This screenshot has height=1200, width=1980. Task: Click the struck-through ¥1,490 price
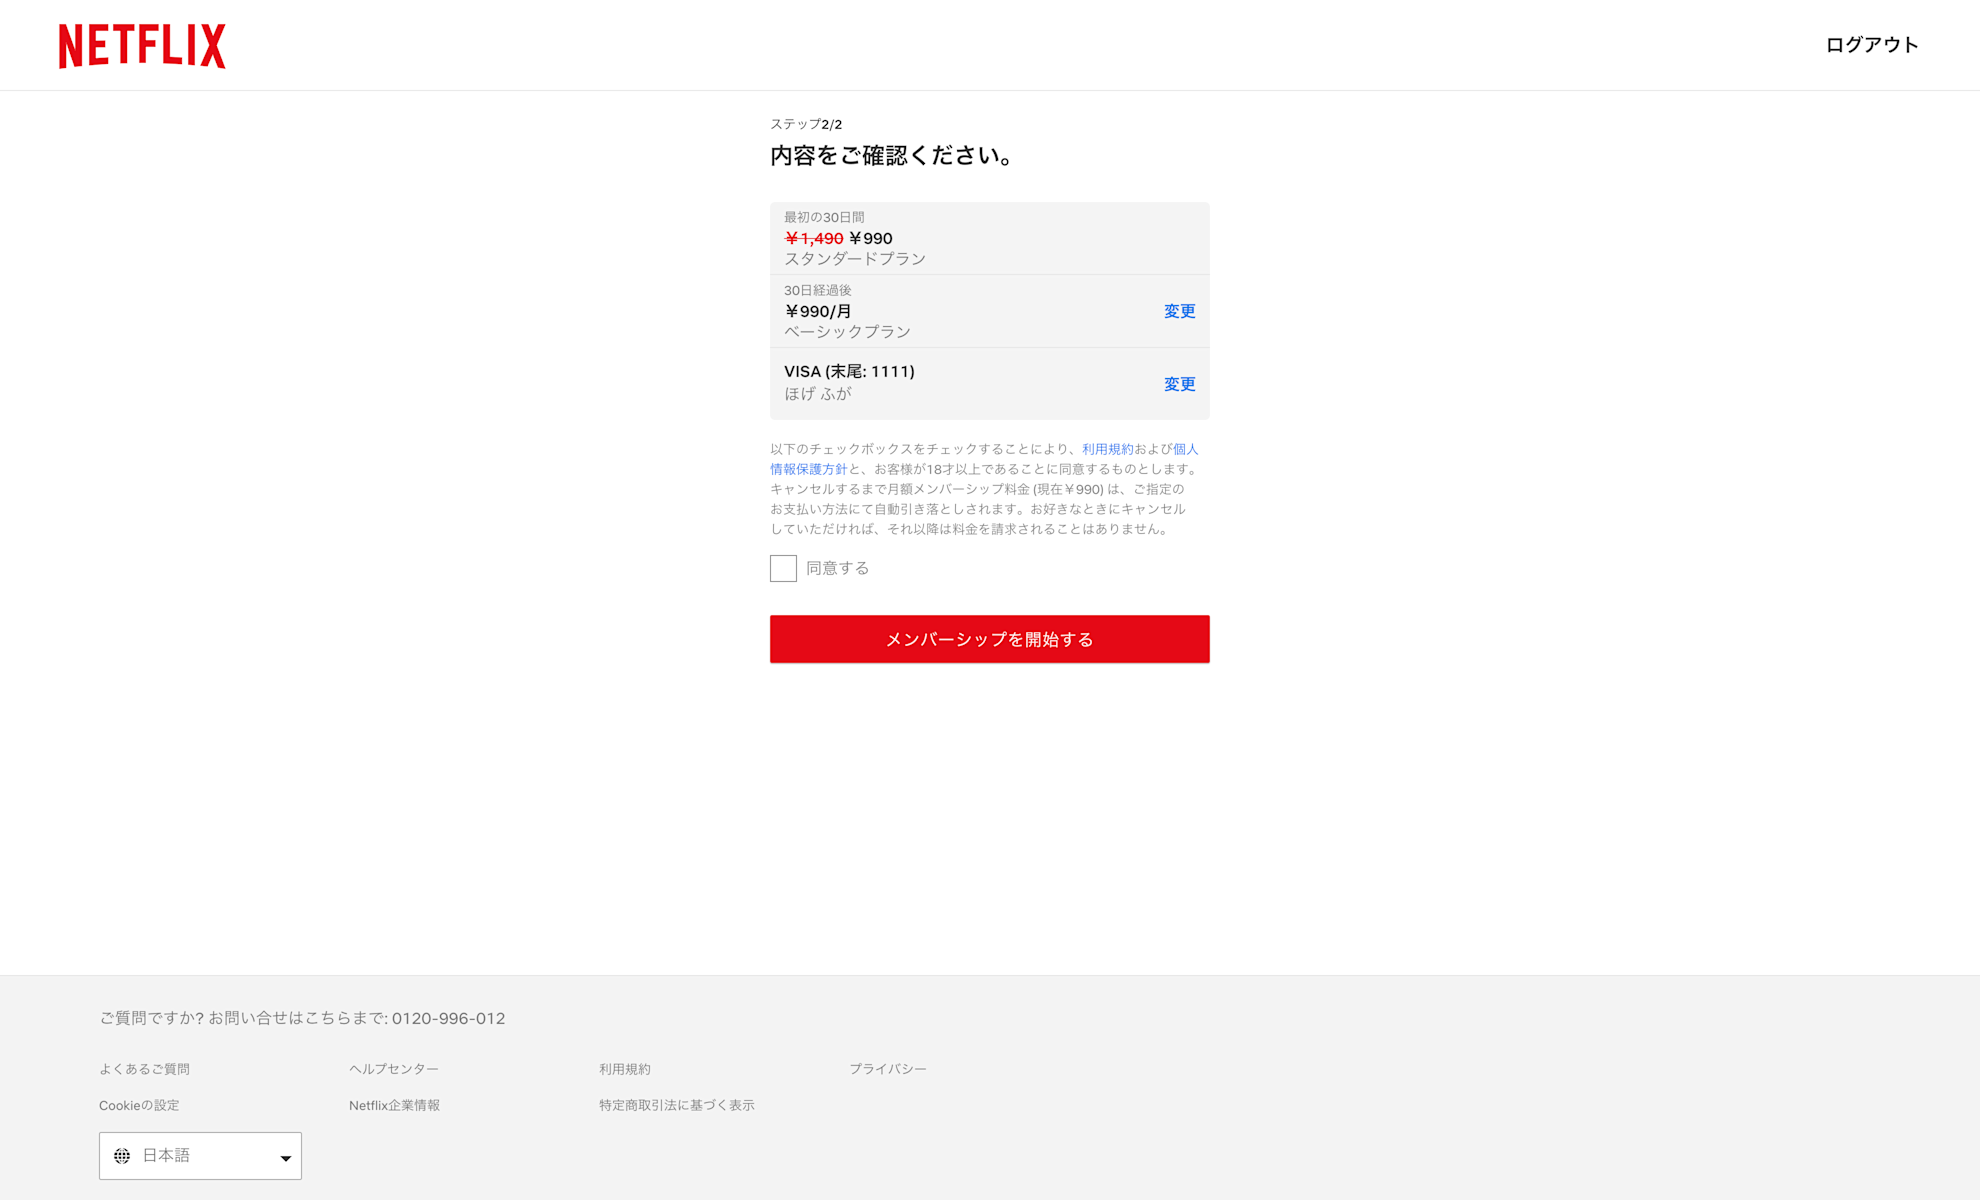[813, 238]
